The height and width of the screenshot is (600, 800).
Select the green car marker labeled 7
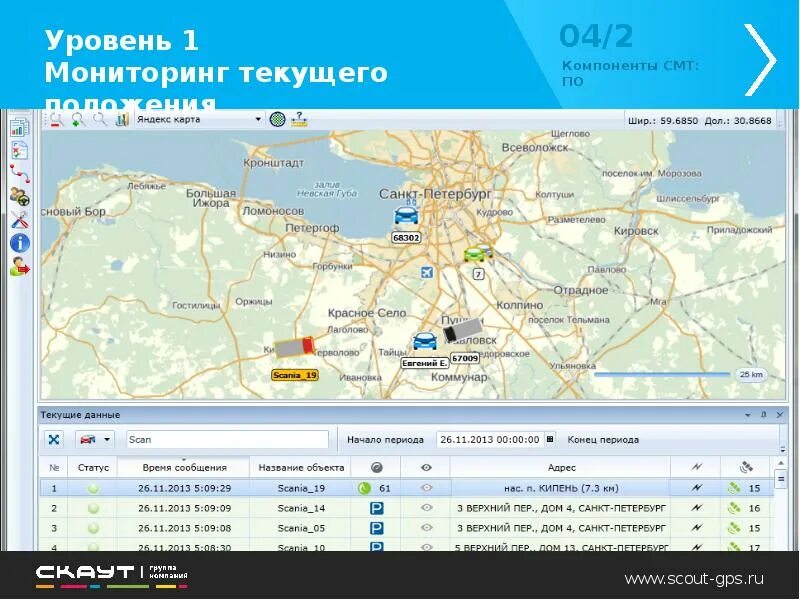(473, 254)
